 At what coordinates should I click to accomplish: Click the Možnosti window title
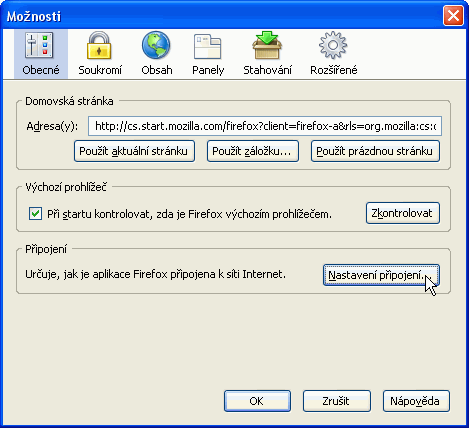coord(34,16)
